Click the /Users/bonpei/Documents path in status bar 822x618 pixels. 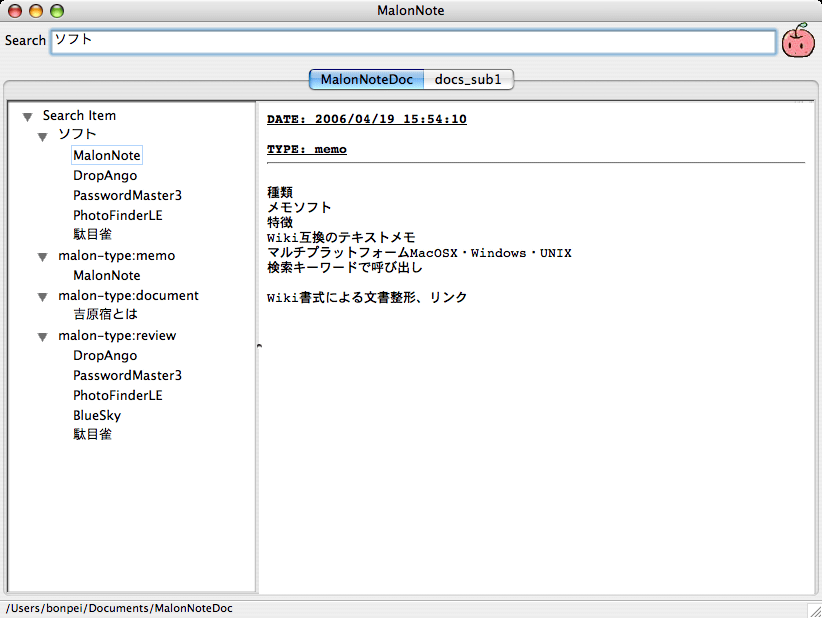click(x=119, y=609)
